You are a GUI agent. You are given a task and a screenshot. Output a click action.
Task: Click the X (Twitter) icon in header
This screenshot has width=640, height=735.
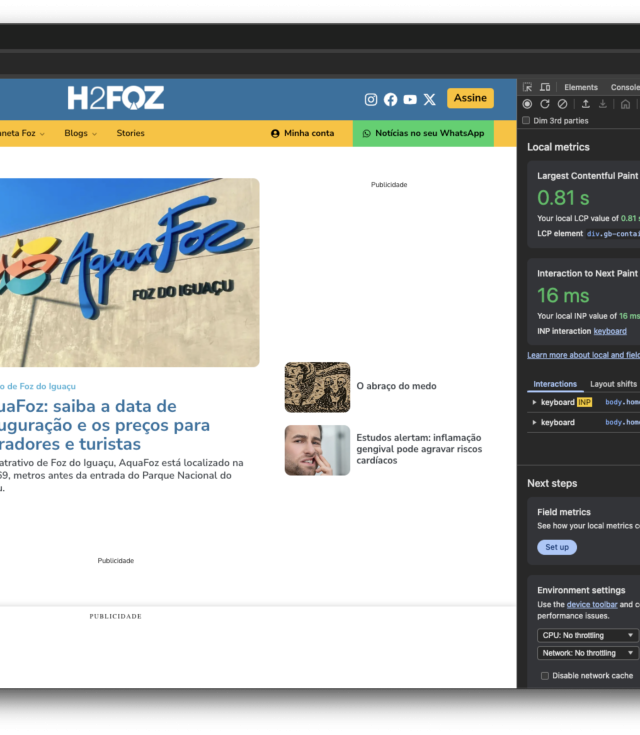click(x=430, y=99)
